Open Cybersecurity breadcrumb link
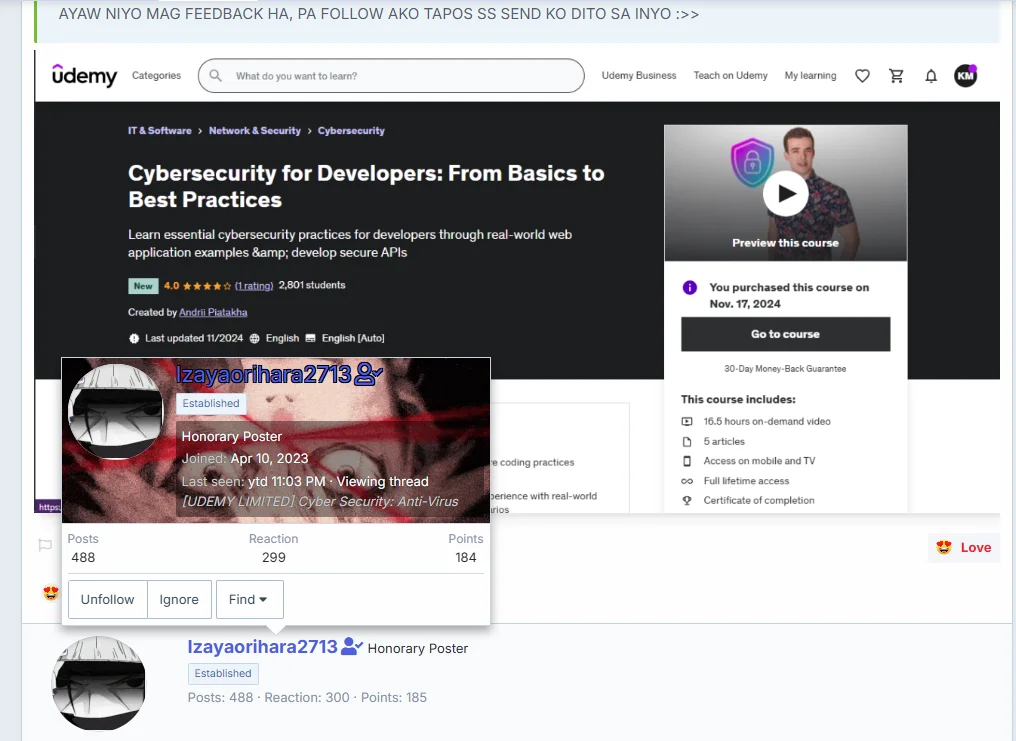Image resolution: width=1016 pixels, height=741 pixels. 351,131
